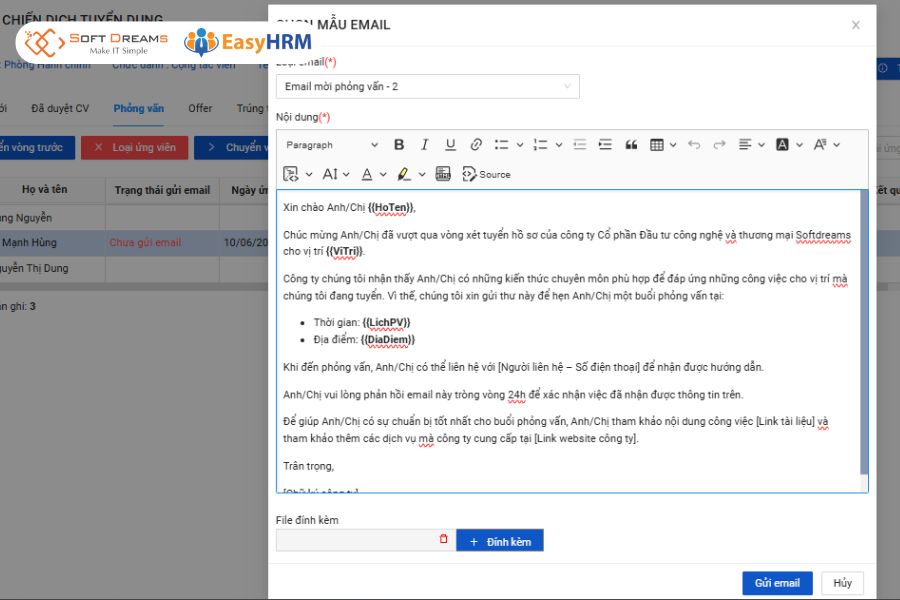Open the highlight color picker
This screenshot has width=900, height=600.
tap(409, 174)
